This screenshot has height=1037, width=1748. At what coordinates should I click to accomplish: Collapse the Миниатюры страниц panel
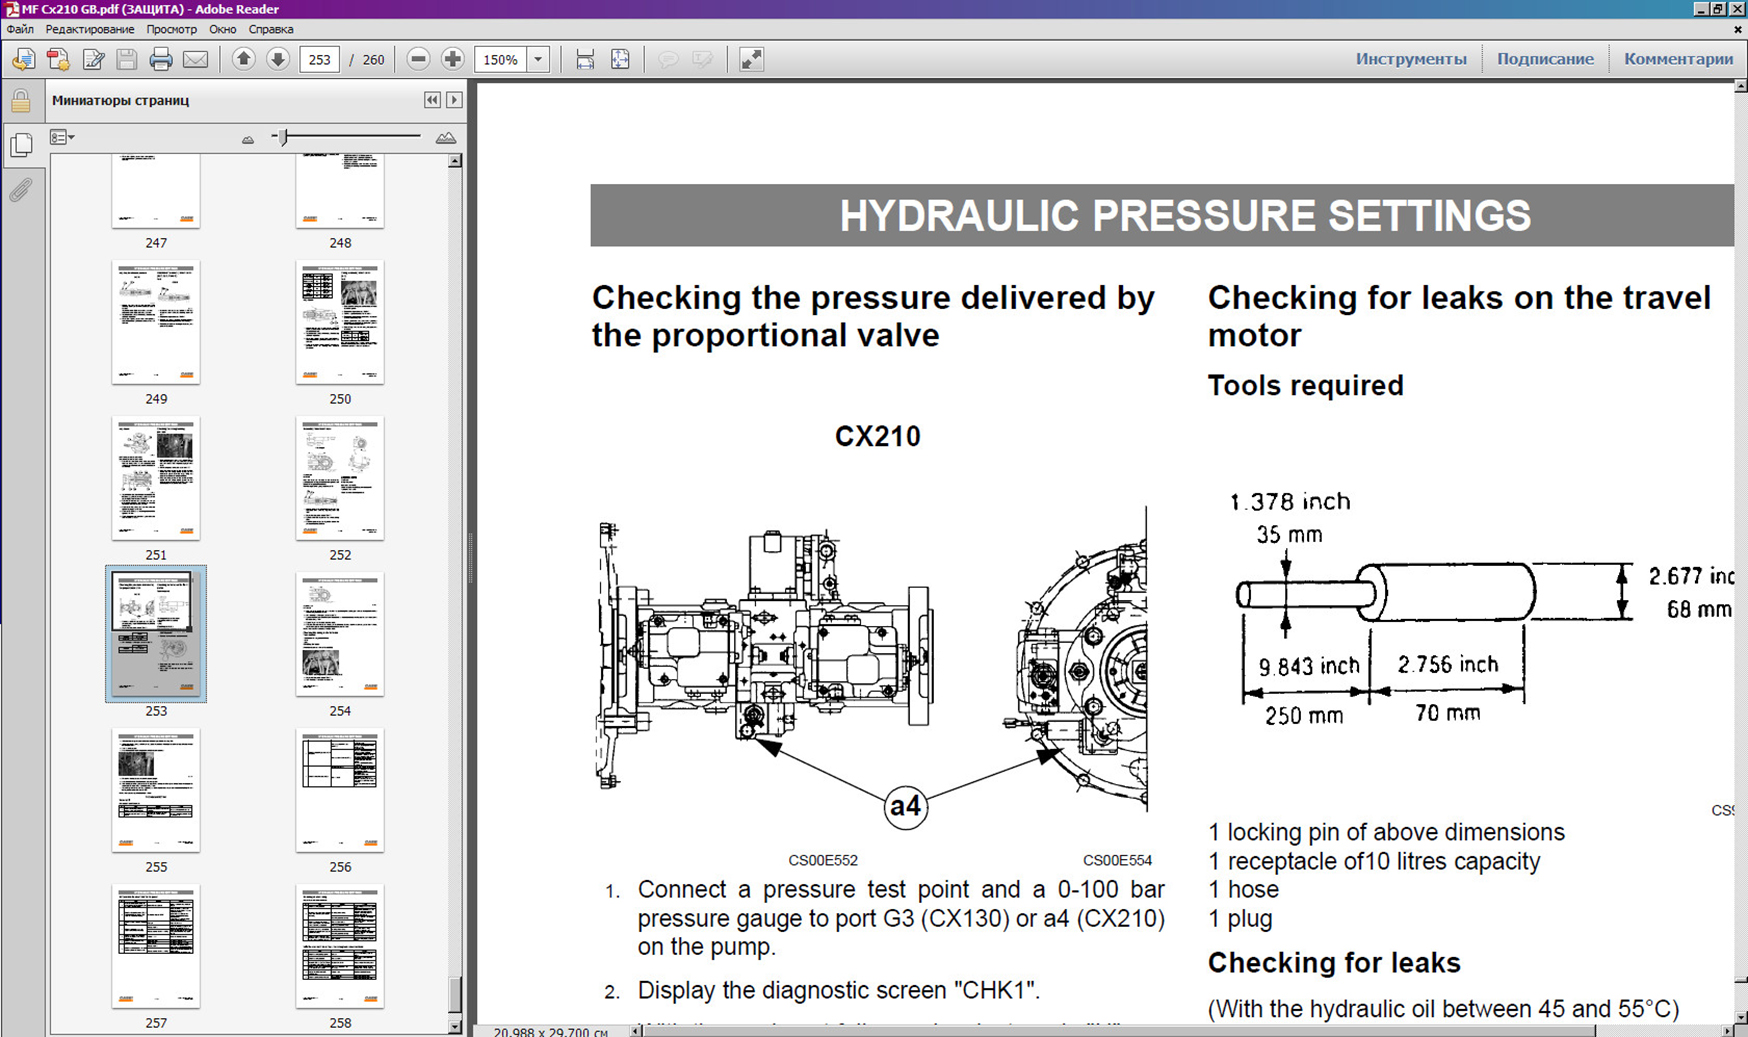pos(432,100)
